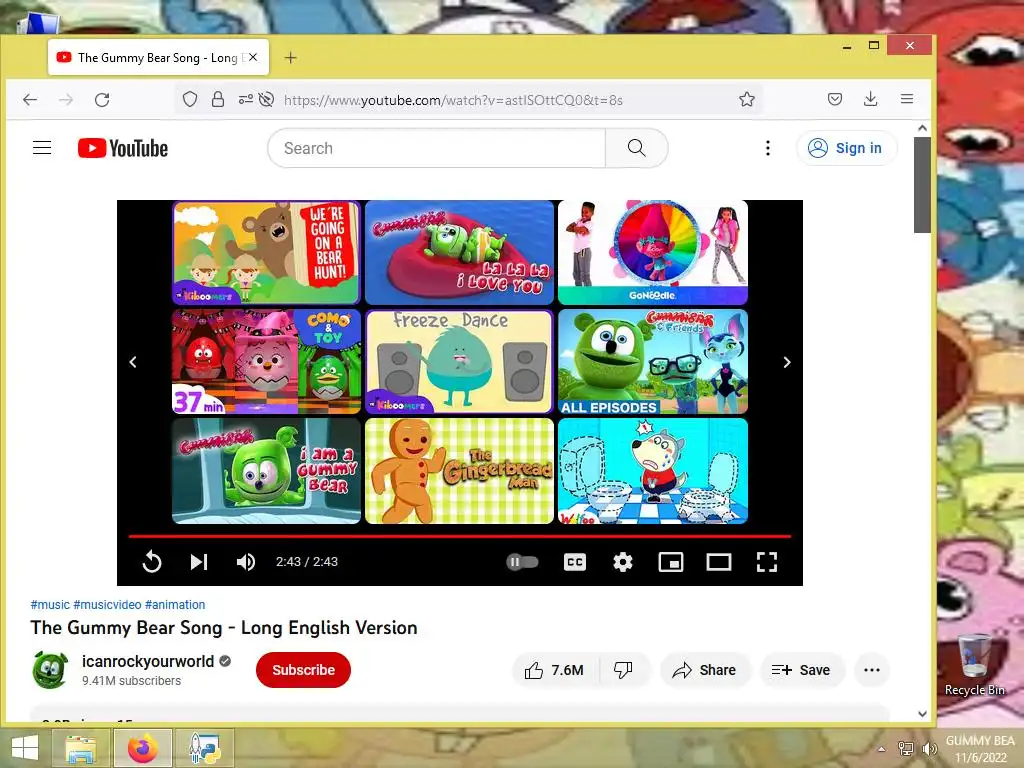This screenshot has height=768, width=1024.
Task: Close The Gummy Bear Song tab
Action: 253,57
